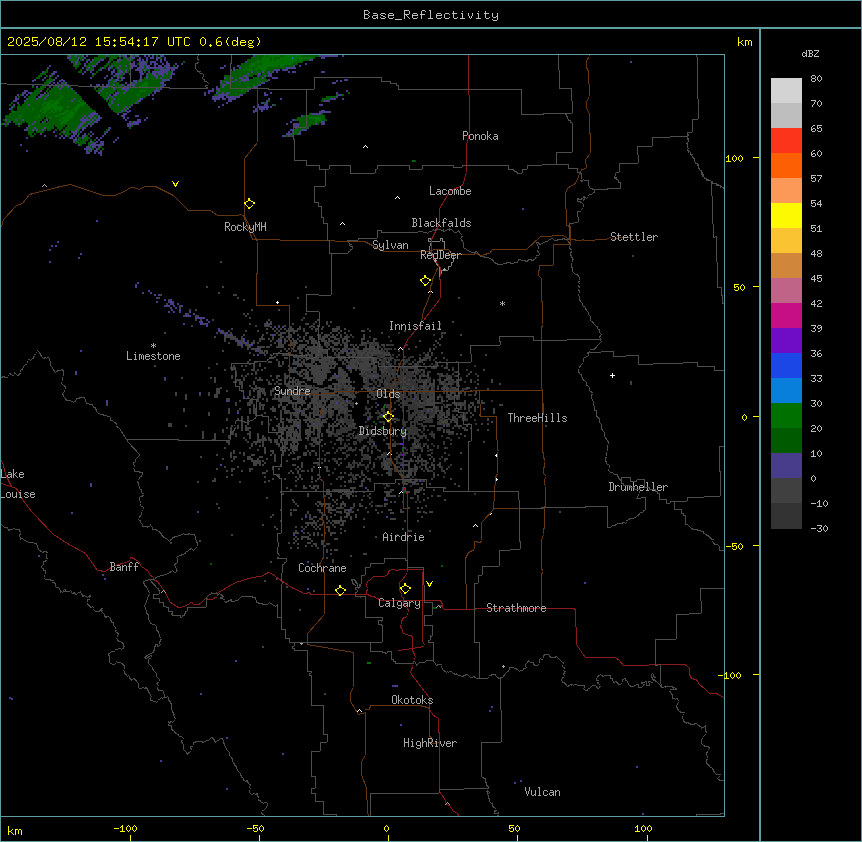
Task: Click the asterisk marker above Limestone
Action: click(x=153, y=346)
